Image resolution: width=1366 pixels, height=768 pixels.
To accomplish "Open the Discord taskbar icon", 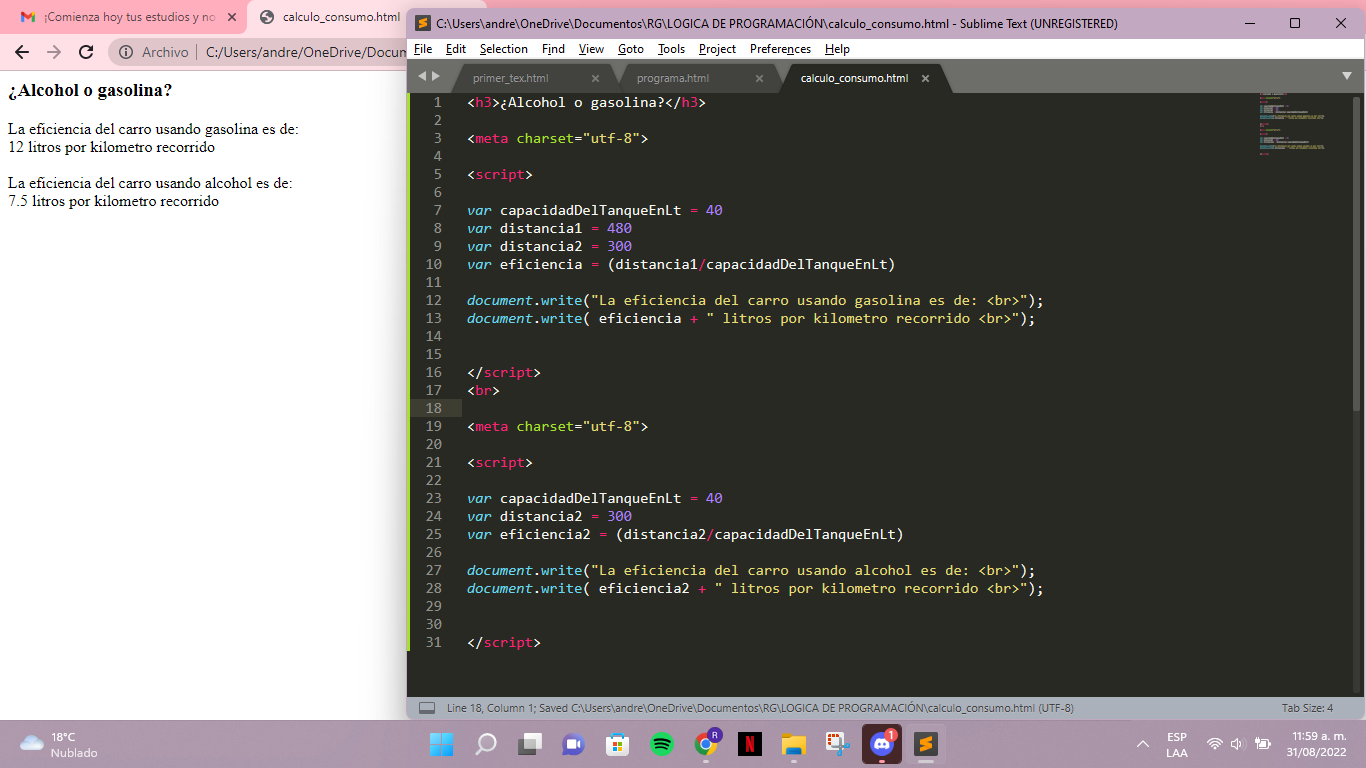I will click(882, 744).
